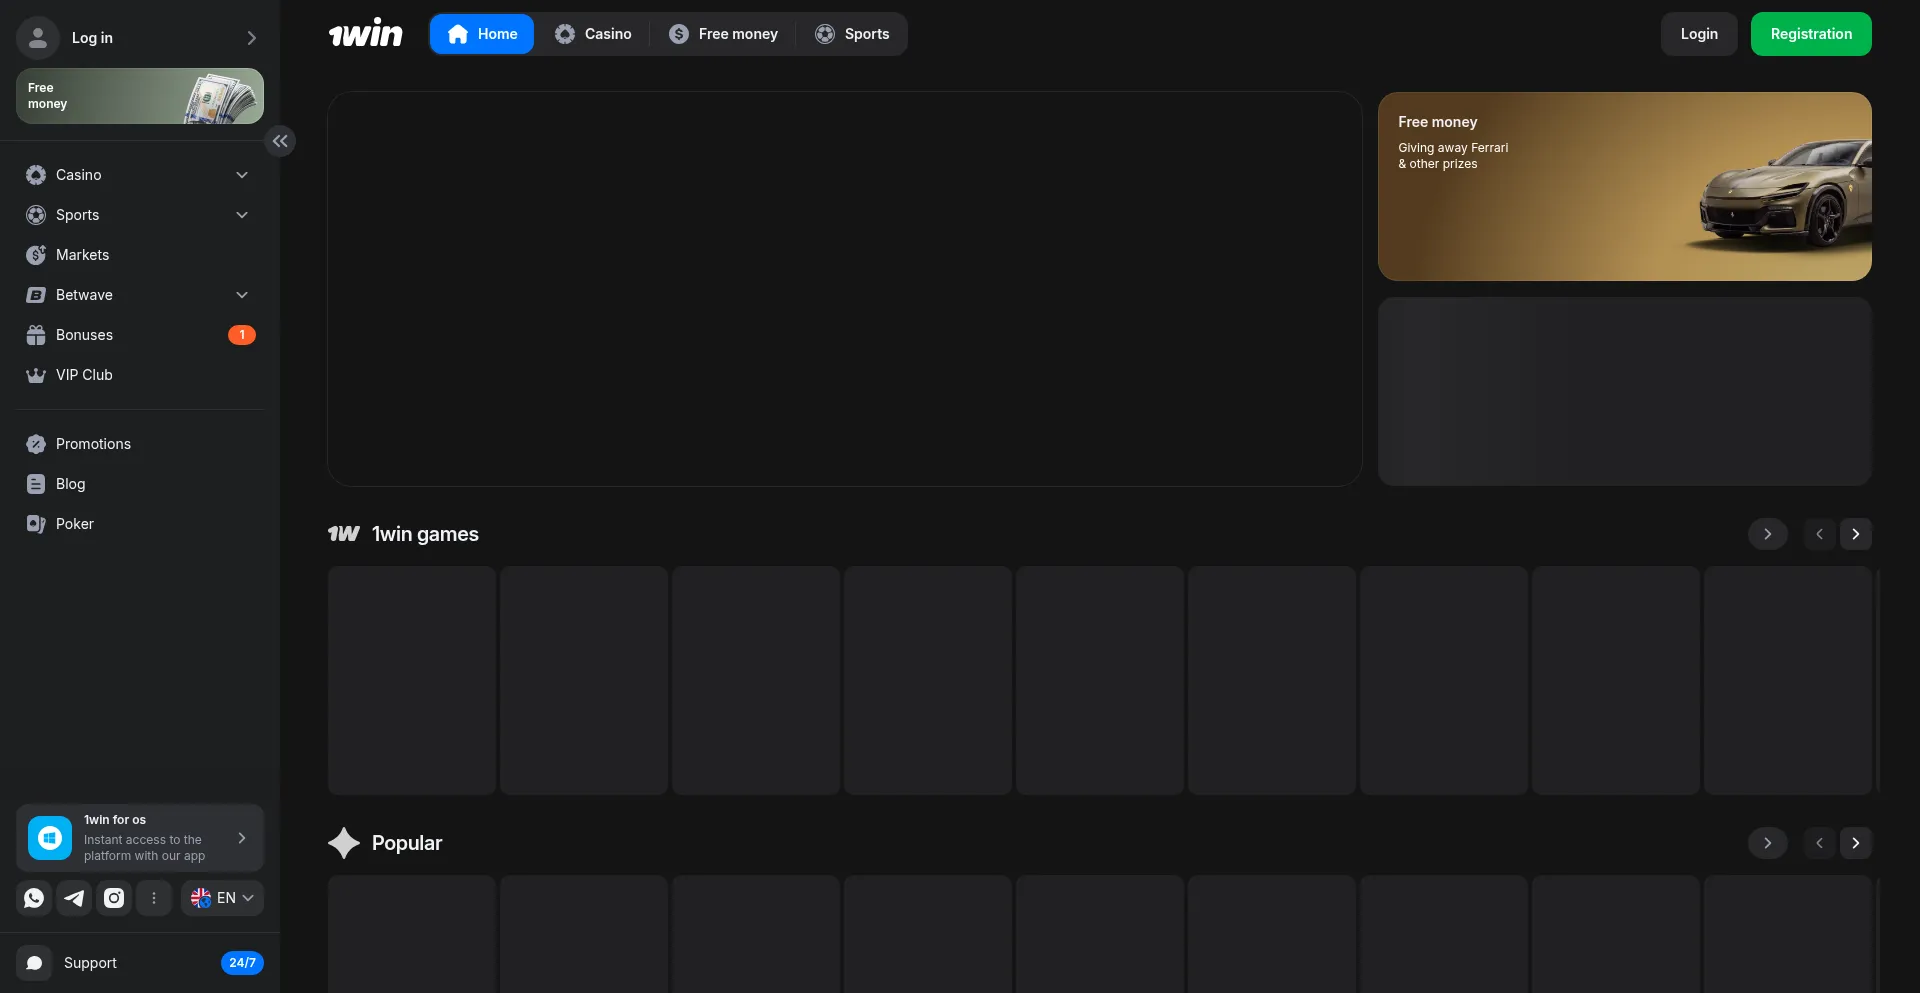This screenshot has width=1920, height=993.
Task: Read the 'Instant access to the platform' text
Action: pyautogui.click(x=144, y=848)
